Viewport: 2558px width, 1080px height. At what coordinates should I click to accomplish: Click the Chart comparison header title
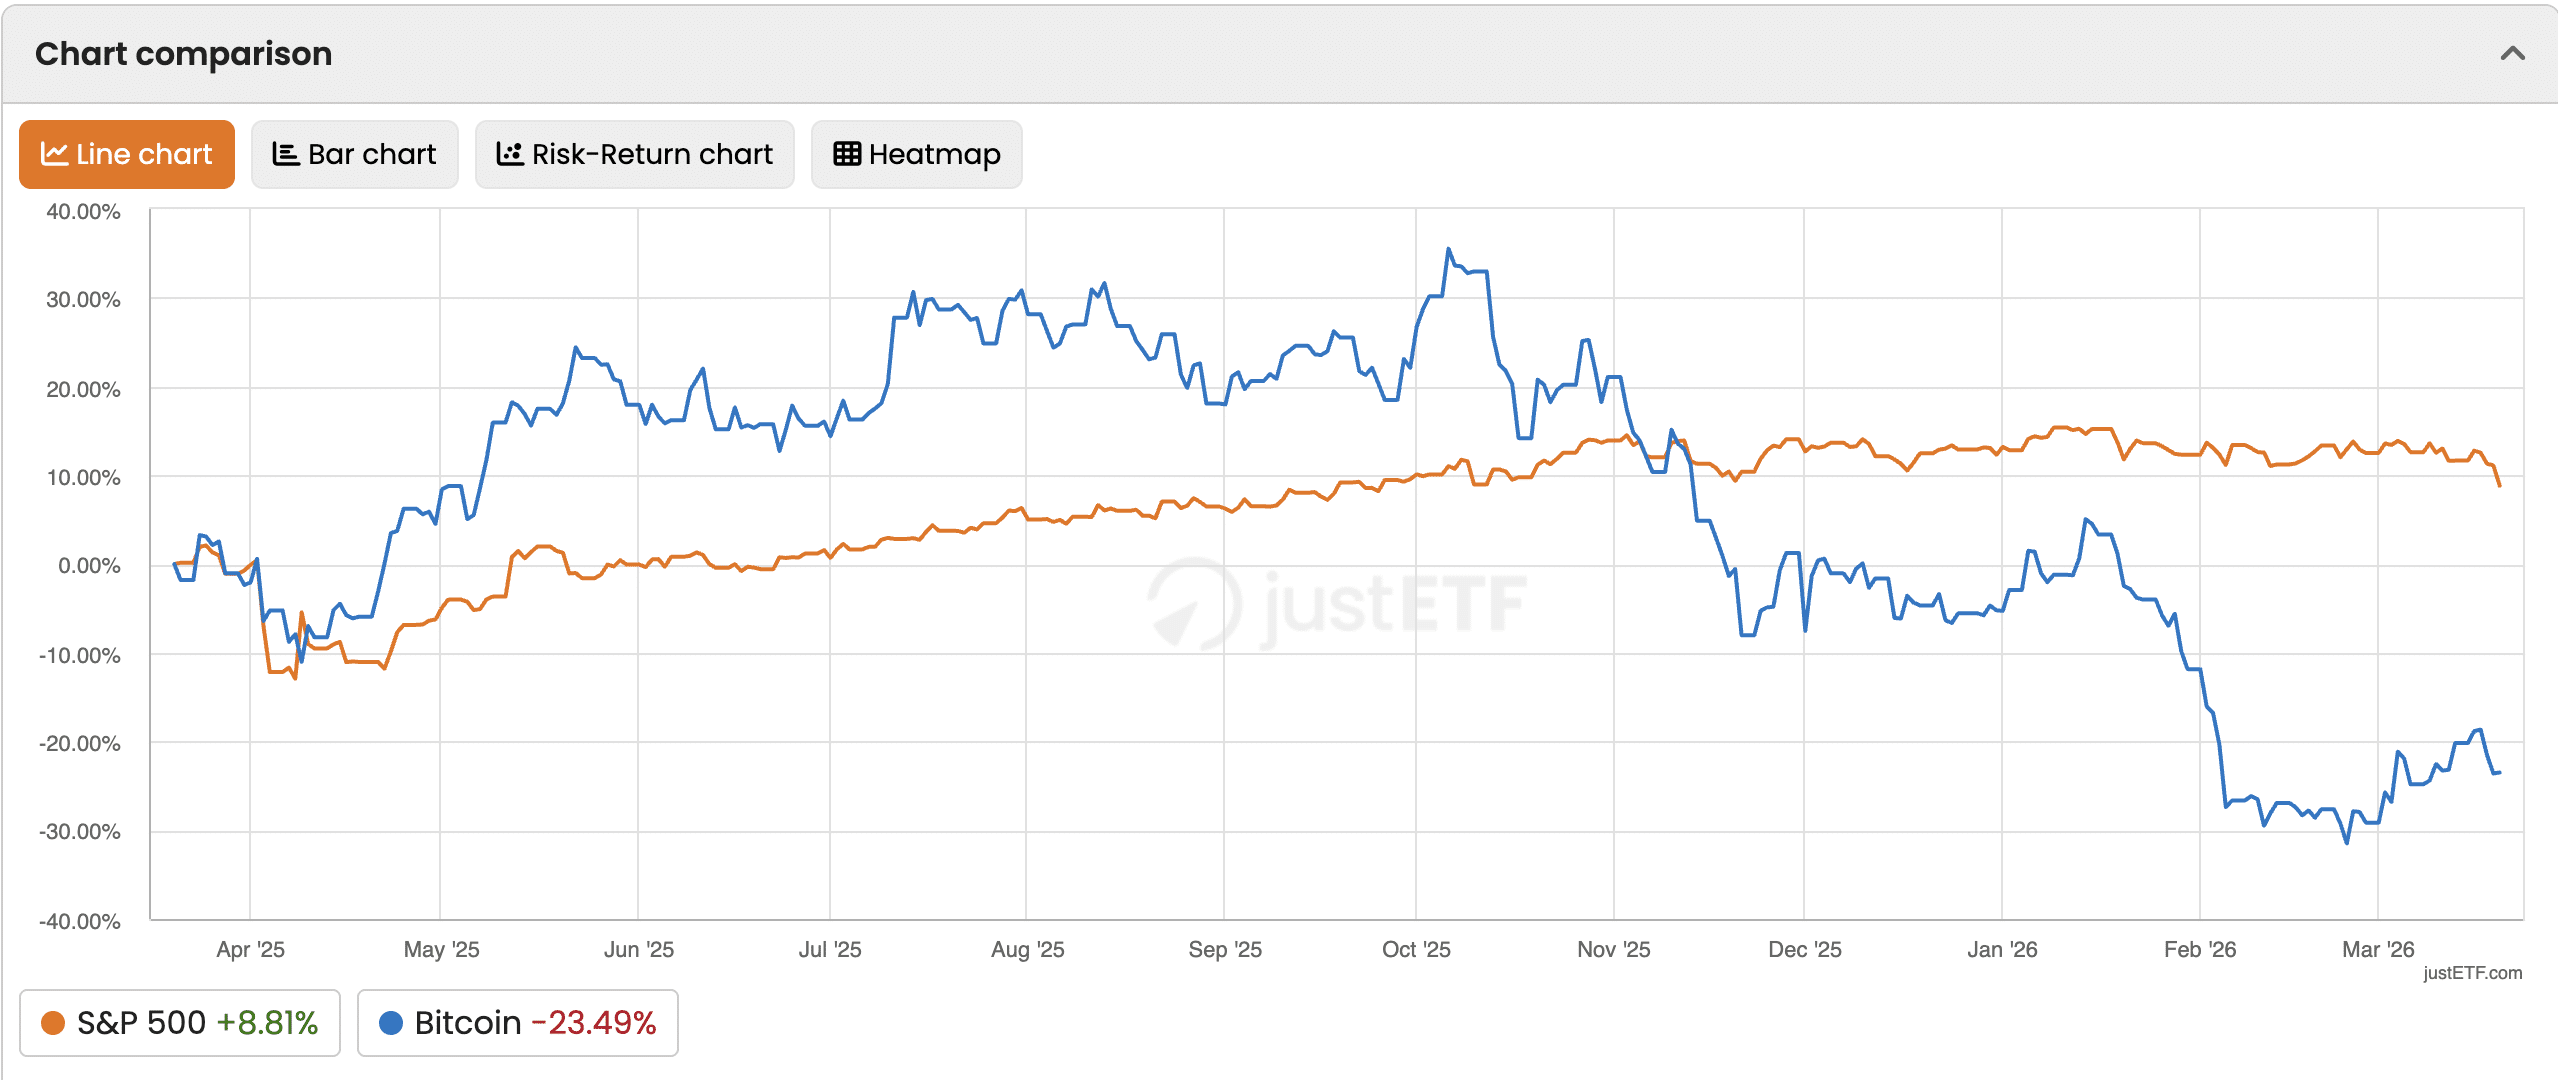click(183, 54)
